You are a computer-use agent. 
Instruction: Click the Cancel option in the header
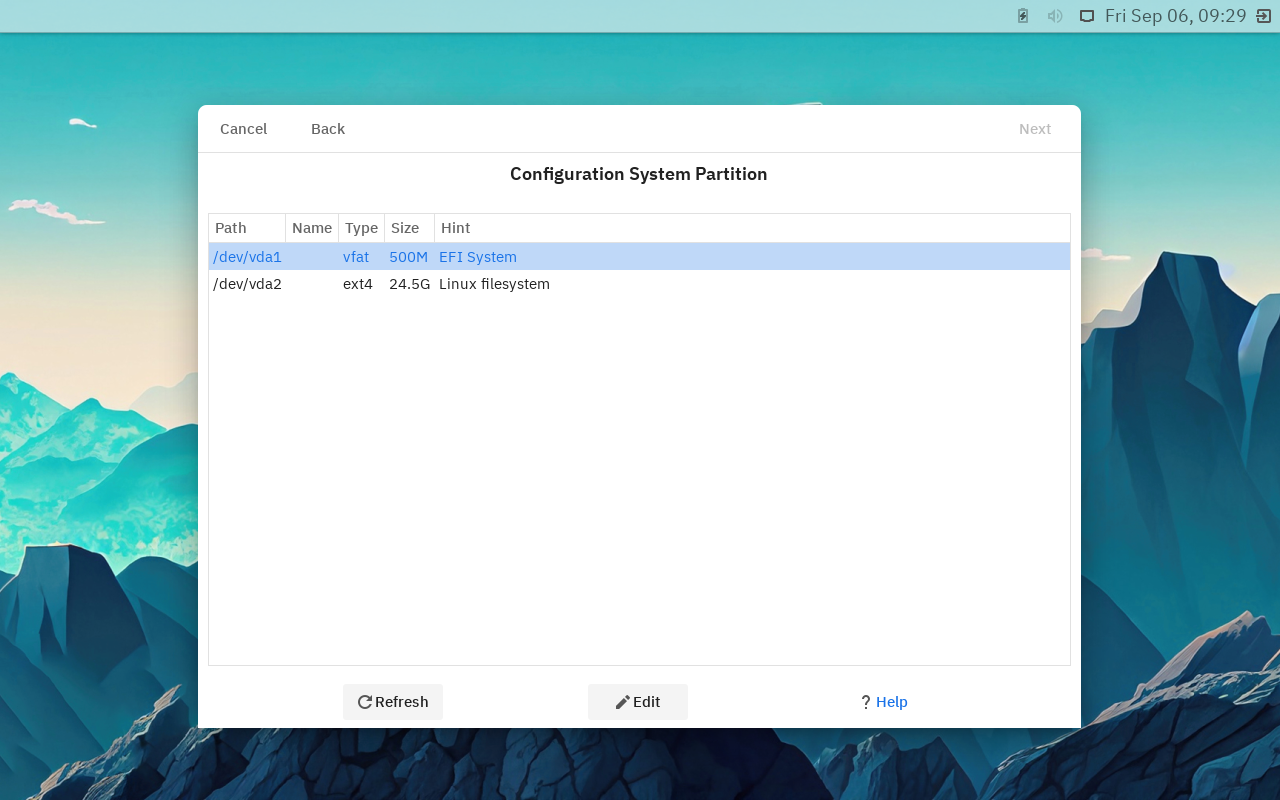(x=243, y=128)
